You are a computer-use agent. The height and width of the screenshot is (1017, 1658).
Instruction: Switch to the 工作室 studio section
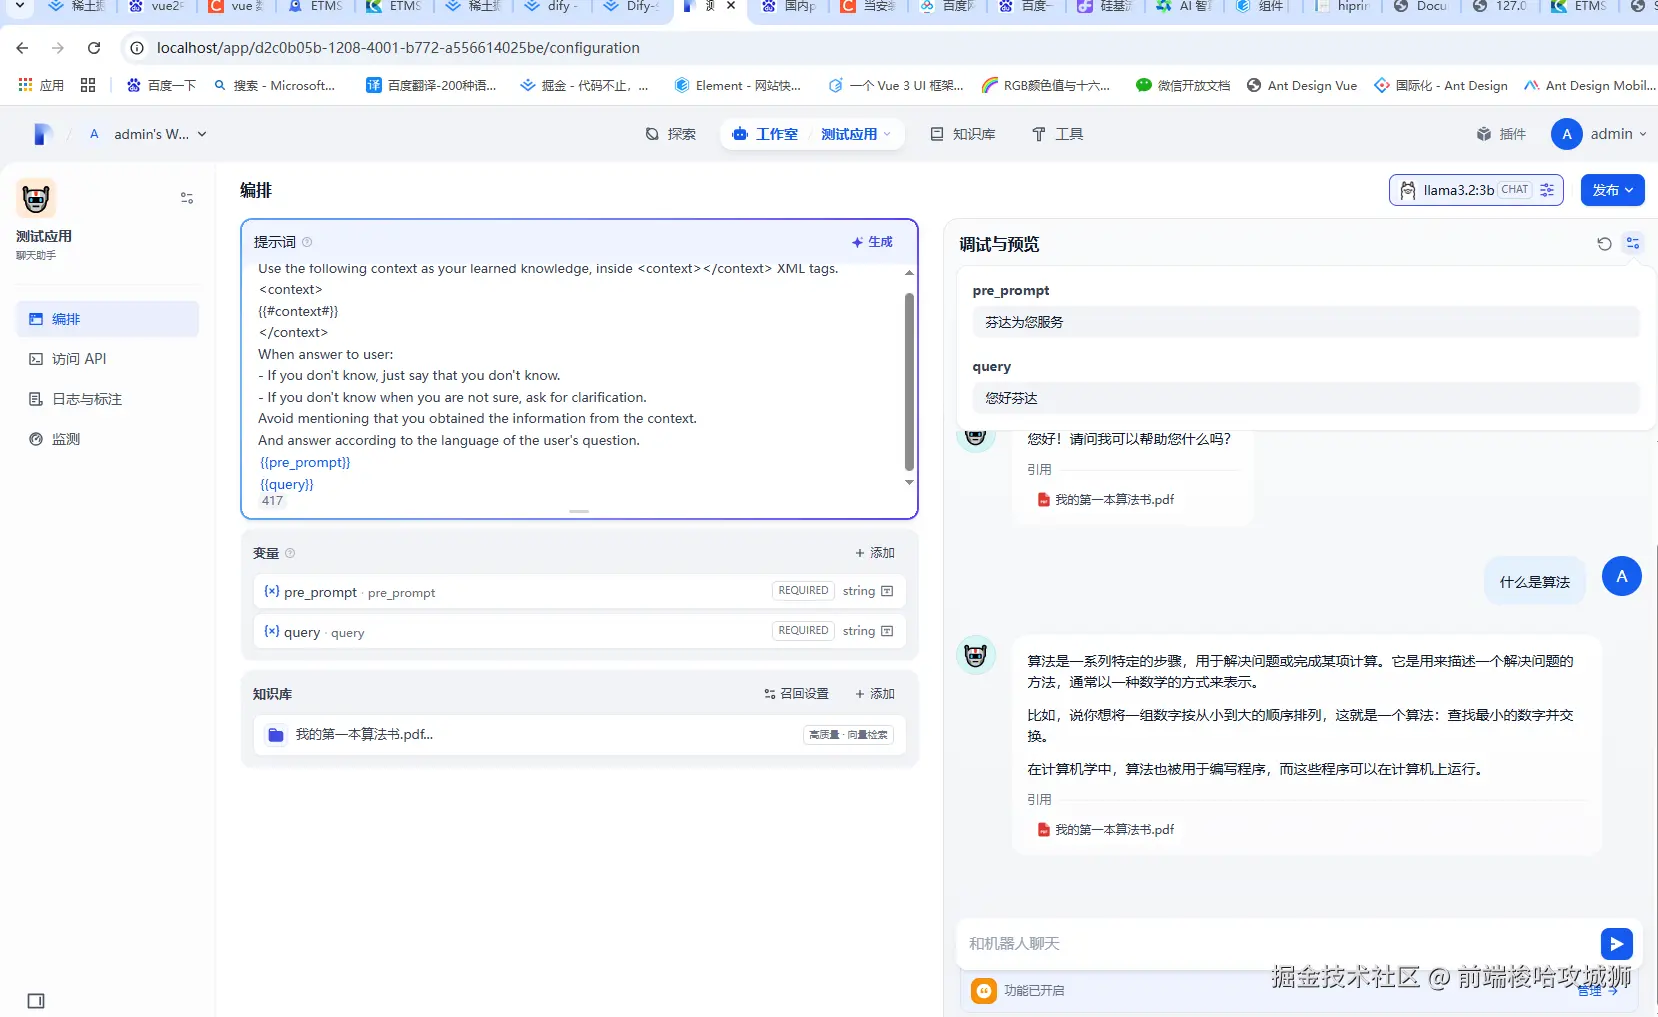[x=765, y=134]
